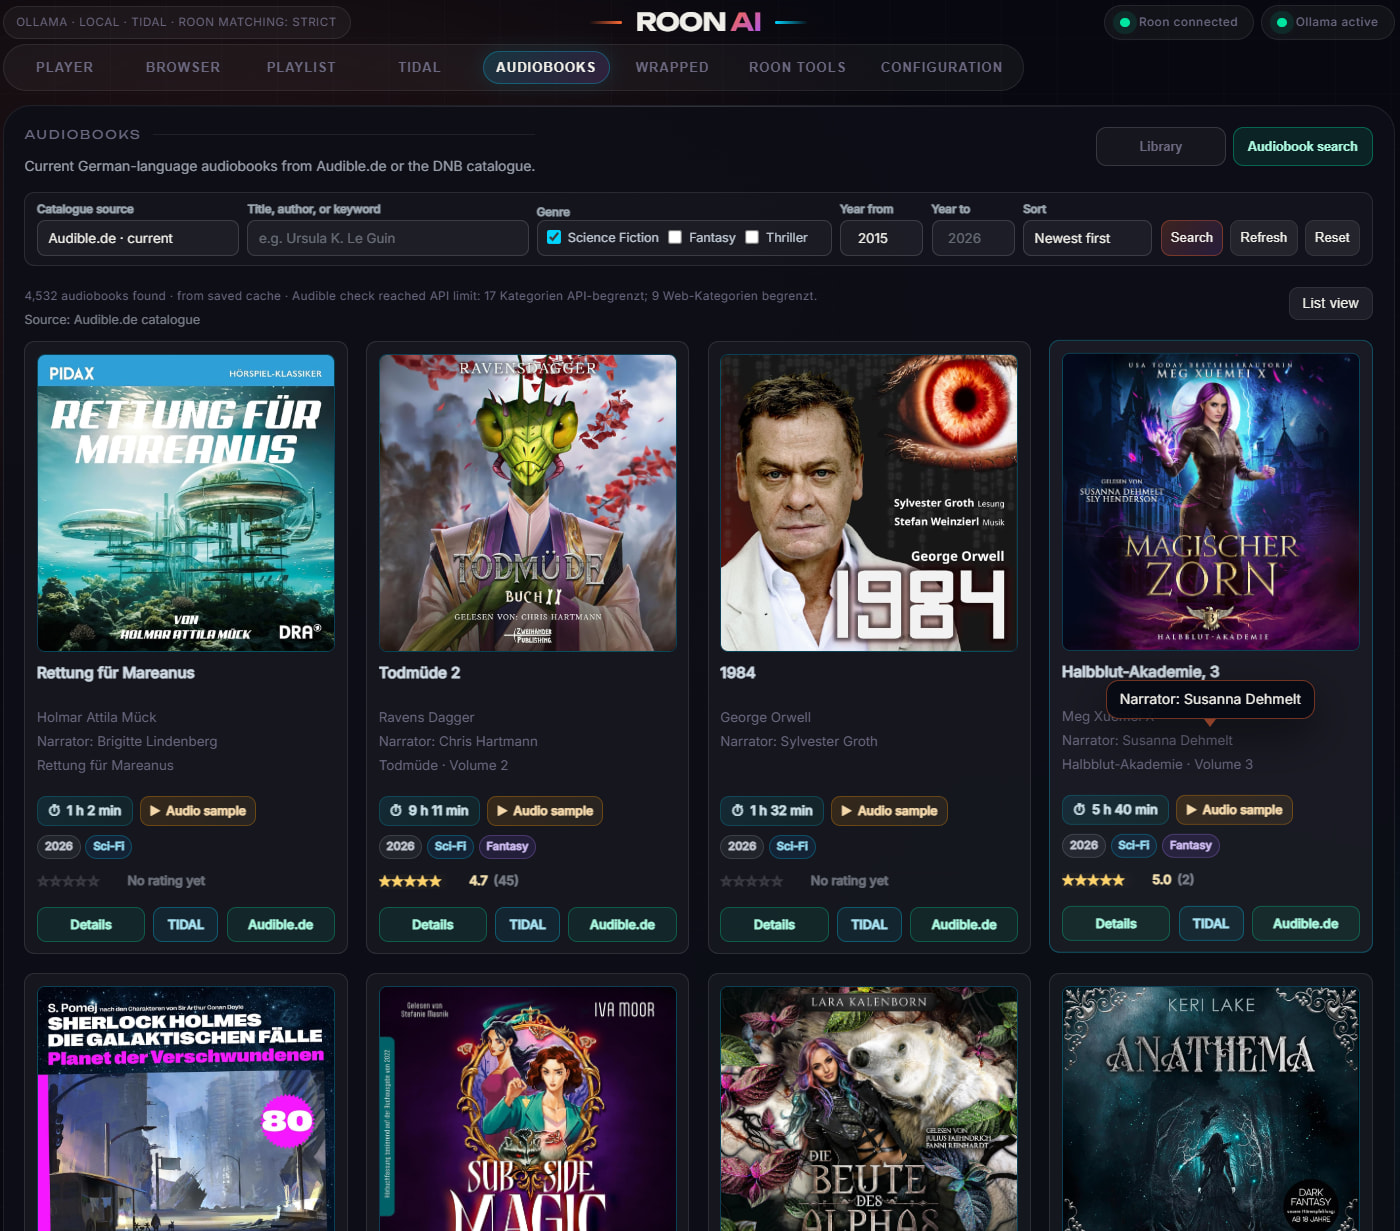Focus the title, author, or keyword field
This screenshot has height=1231, width=1400.
[x=388, y=238]
